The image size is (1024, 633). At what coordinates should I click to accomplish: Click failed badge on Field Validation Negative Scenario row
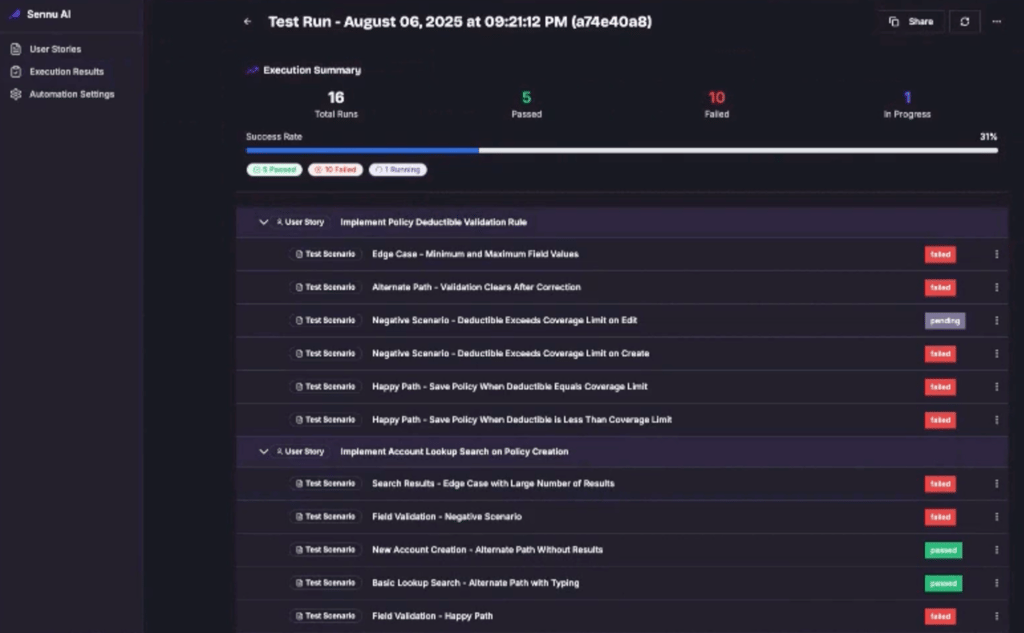pyautogui.click(x=940, y=517)
